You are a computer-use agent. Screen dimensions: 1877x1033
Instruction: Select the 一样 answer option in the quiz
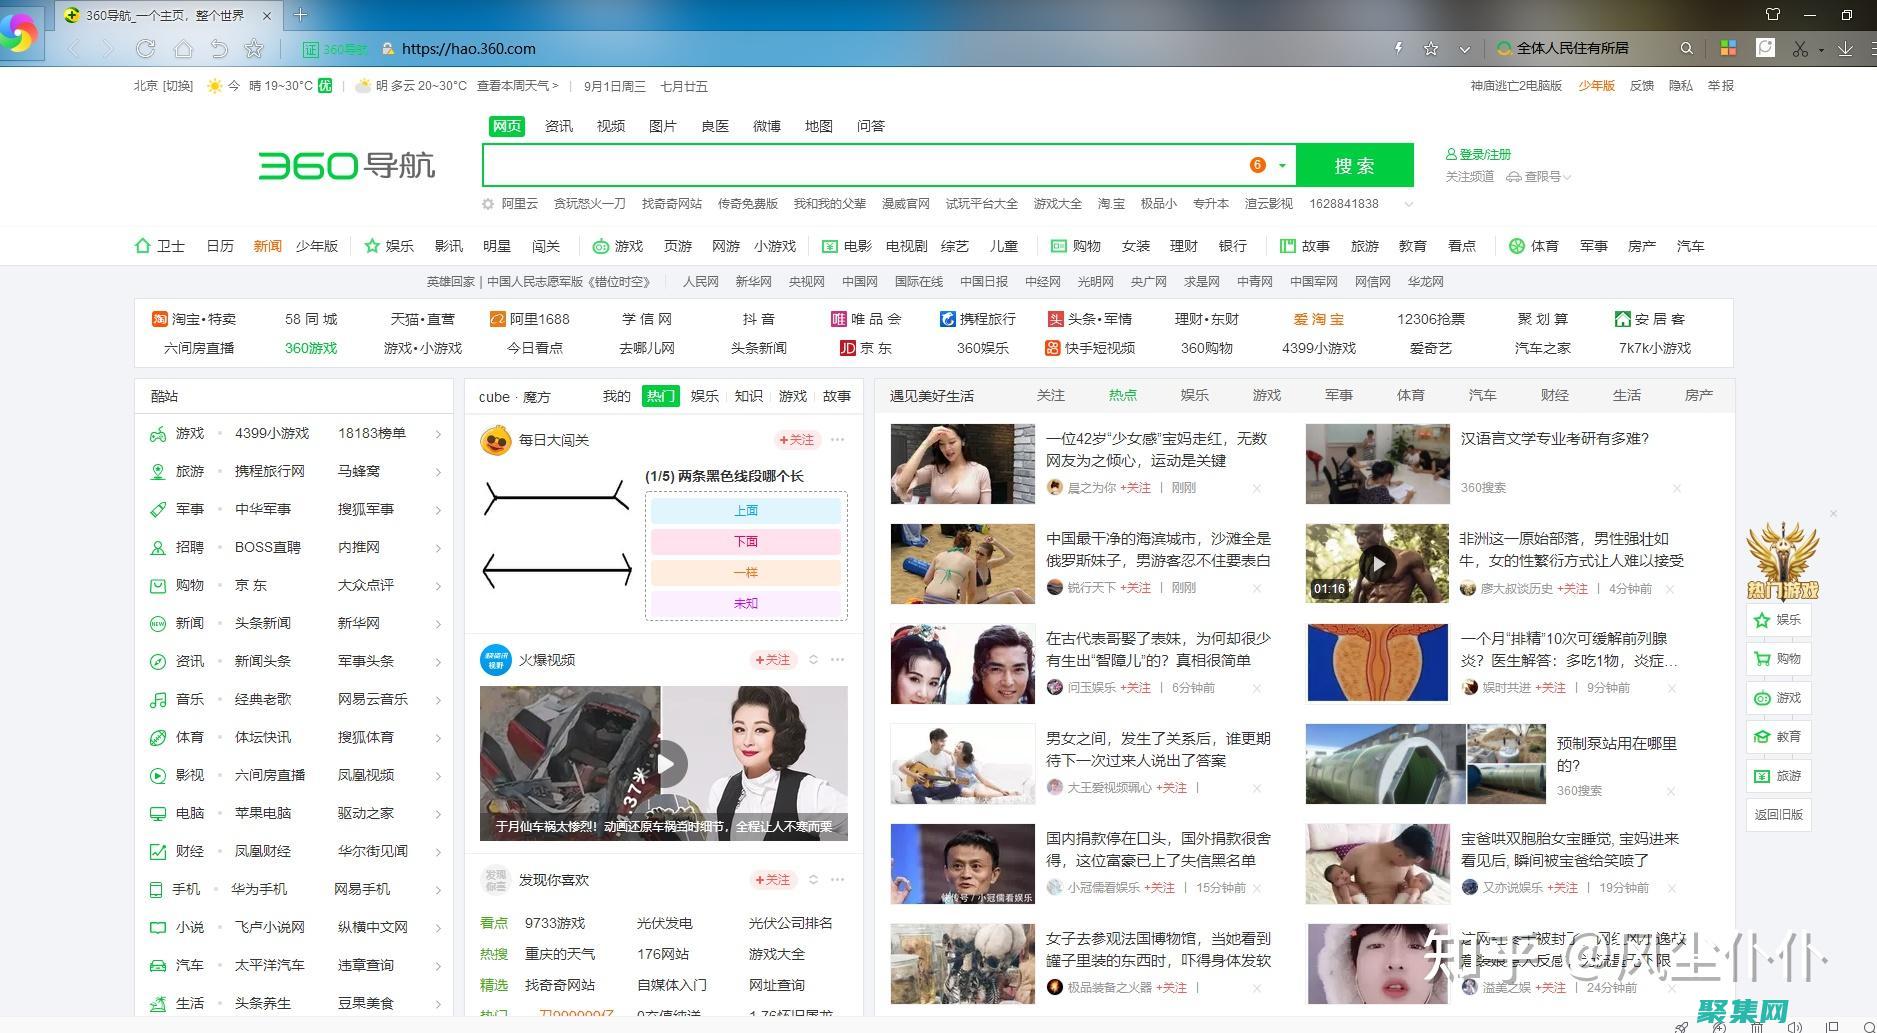(745, 572)
